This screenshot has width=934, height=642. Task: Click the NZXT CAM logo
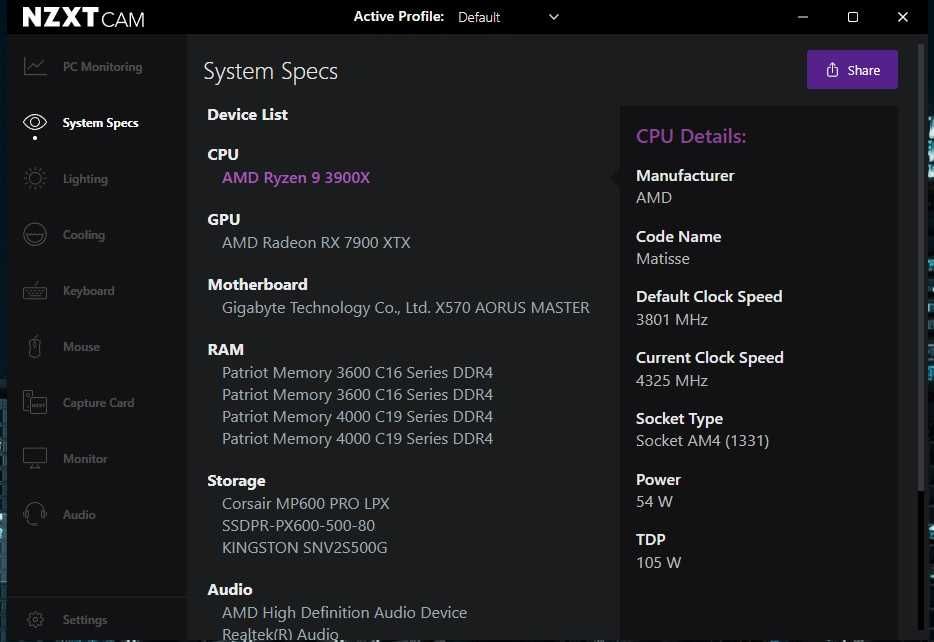click(x=83, y=17)
